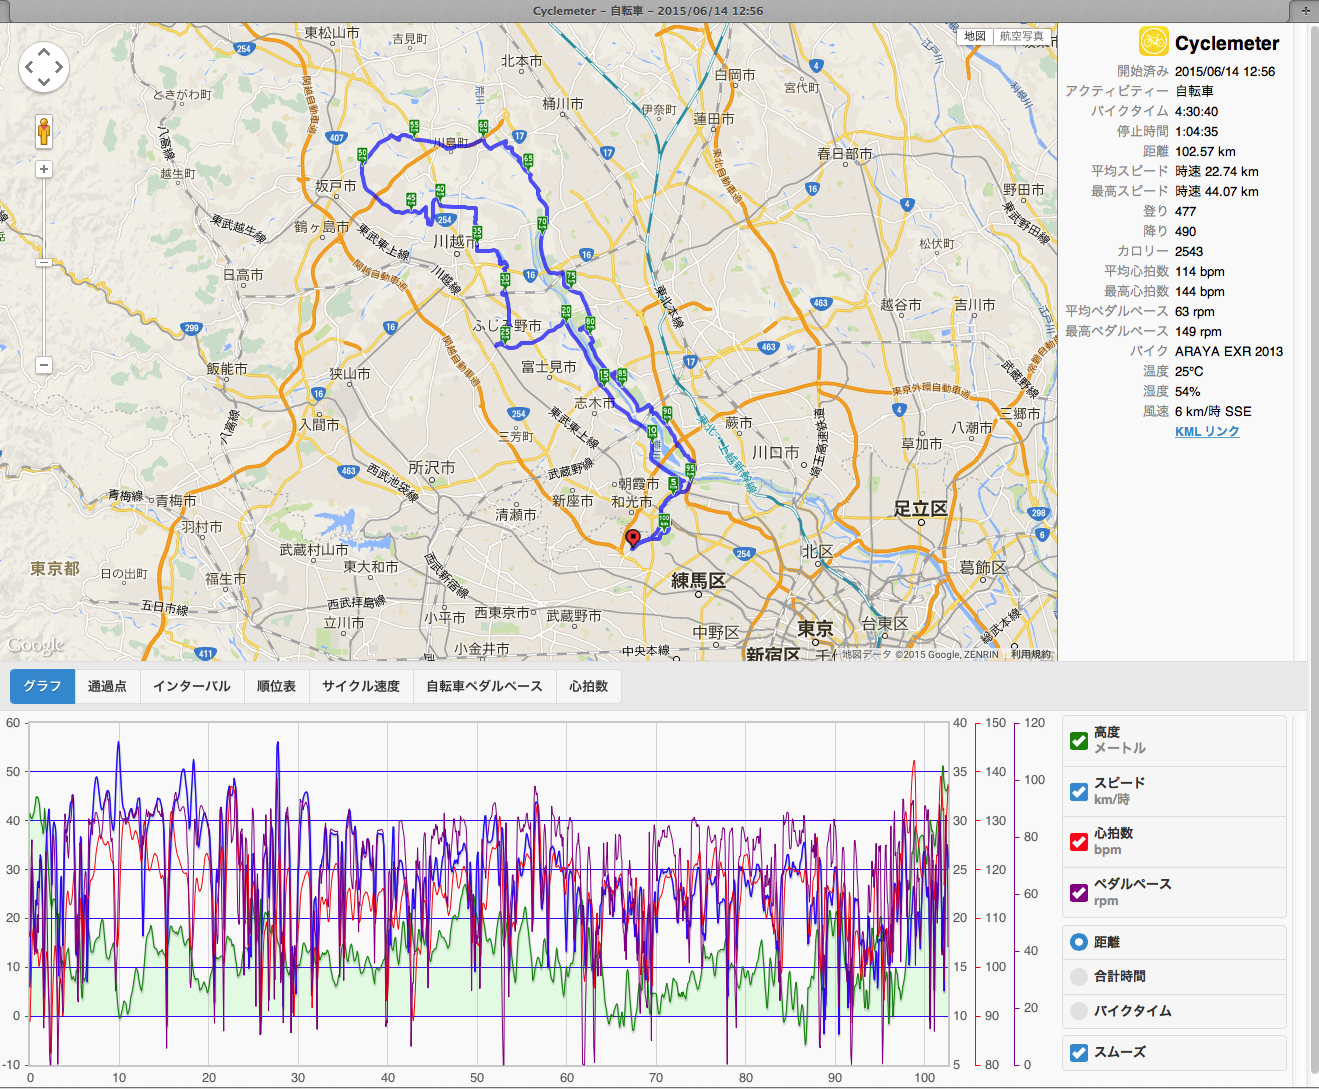The height and width of the screenshot is (1089, 1319).
Task: Click the 90 km route marker
Action: [667, 413]
